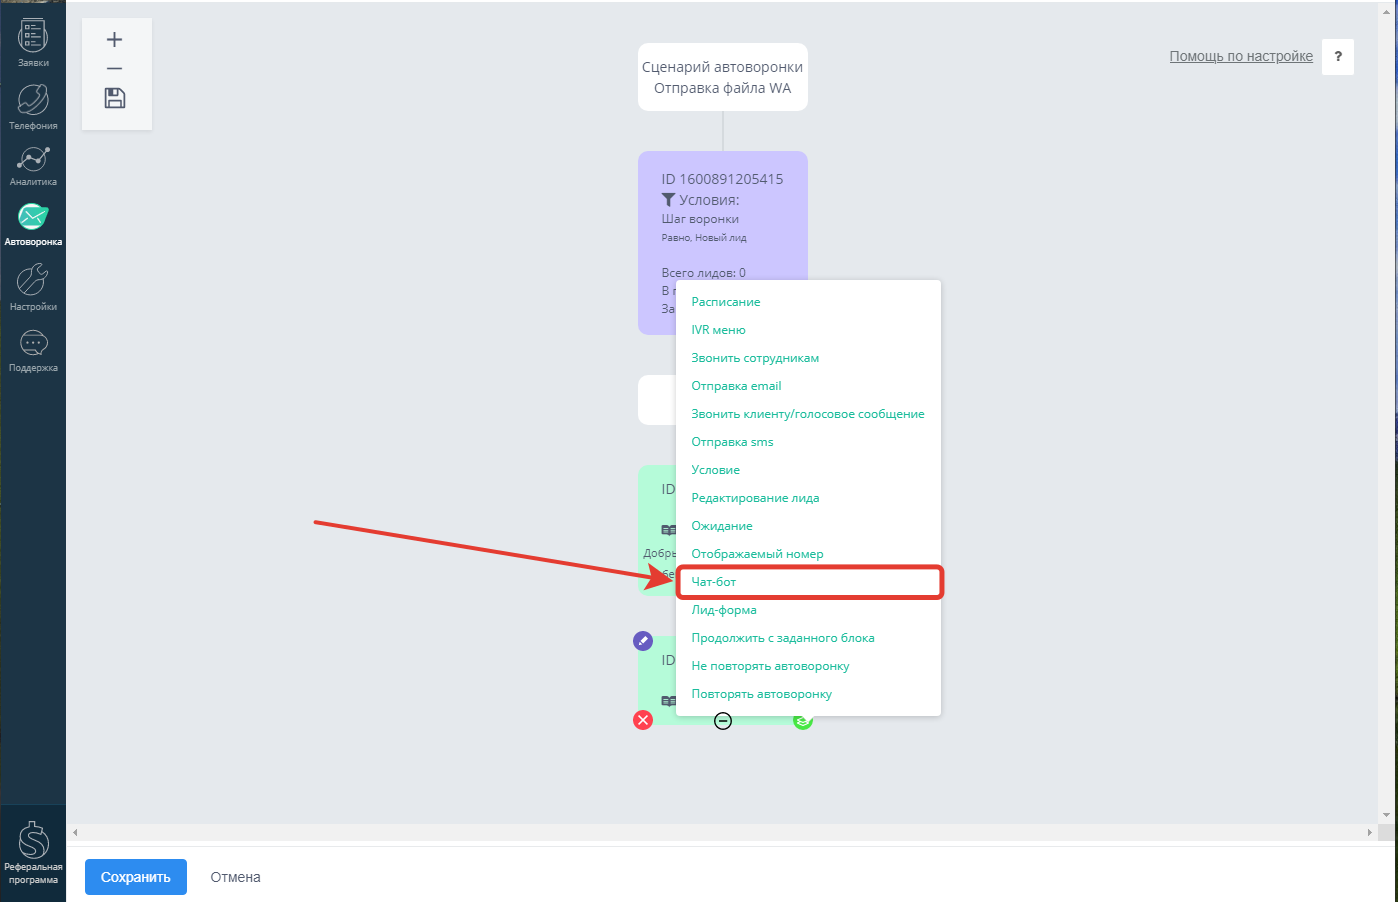Click the Сценарий автоворонки title block
The width and height of the screenshot is (1398, 902).
(x=723, y=77)
